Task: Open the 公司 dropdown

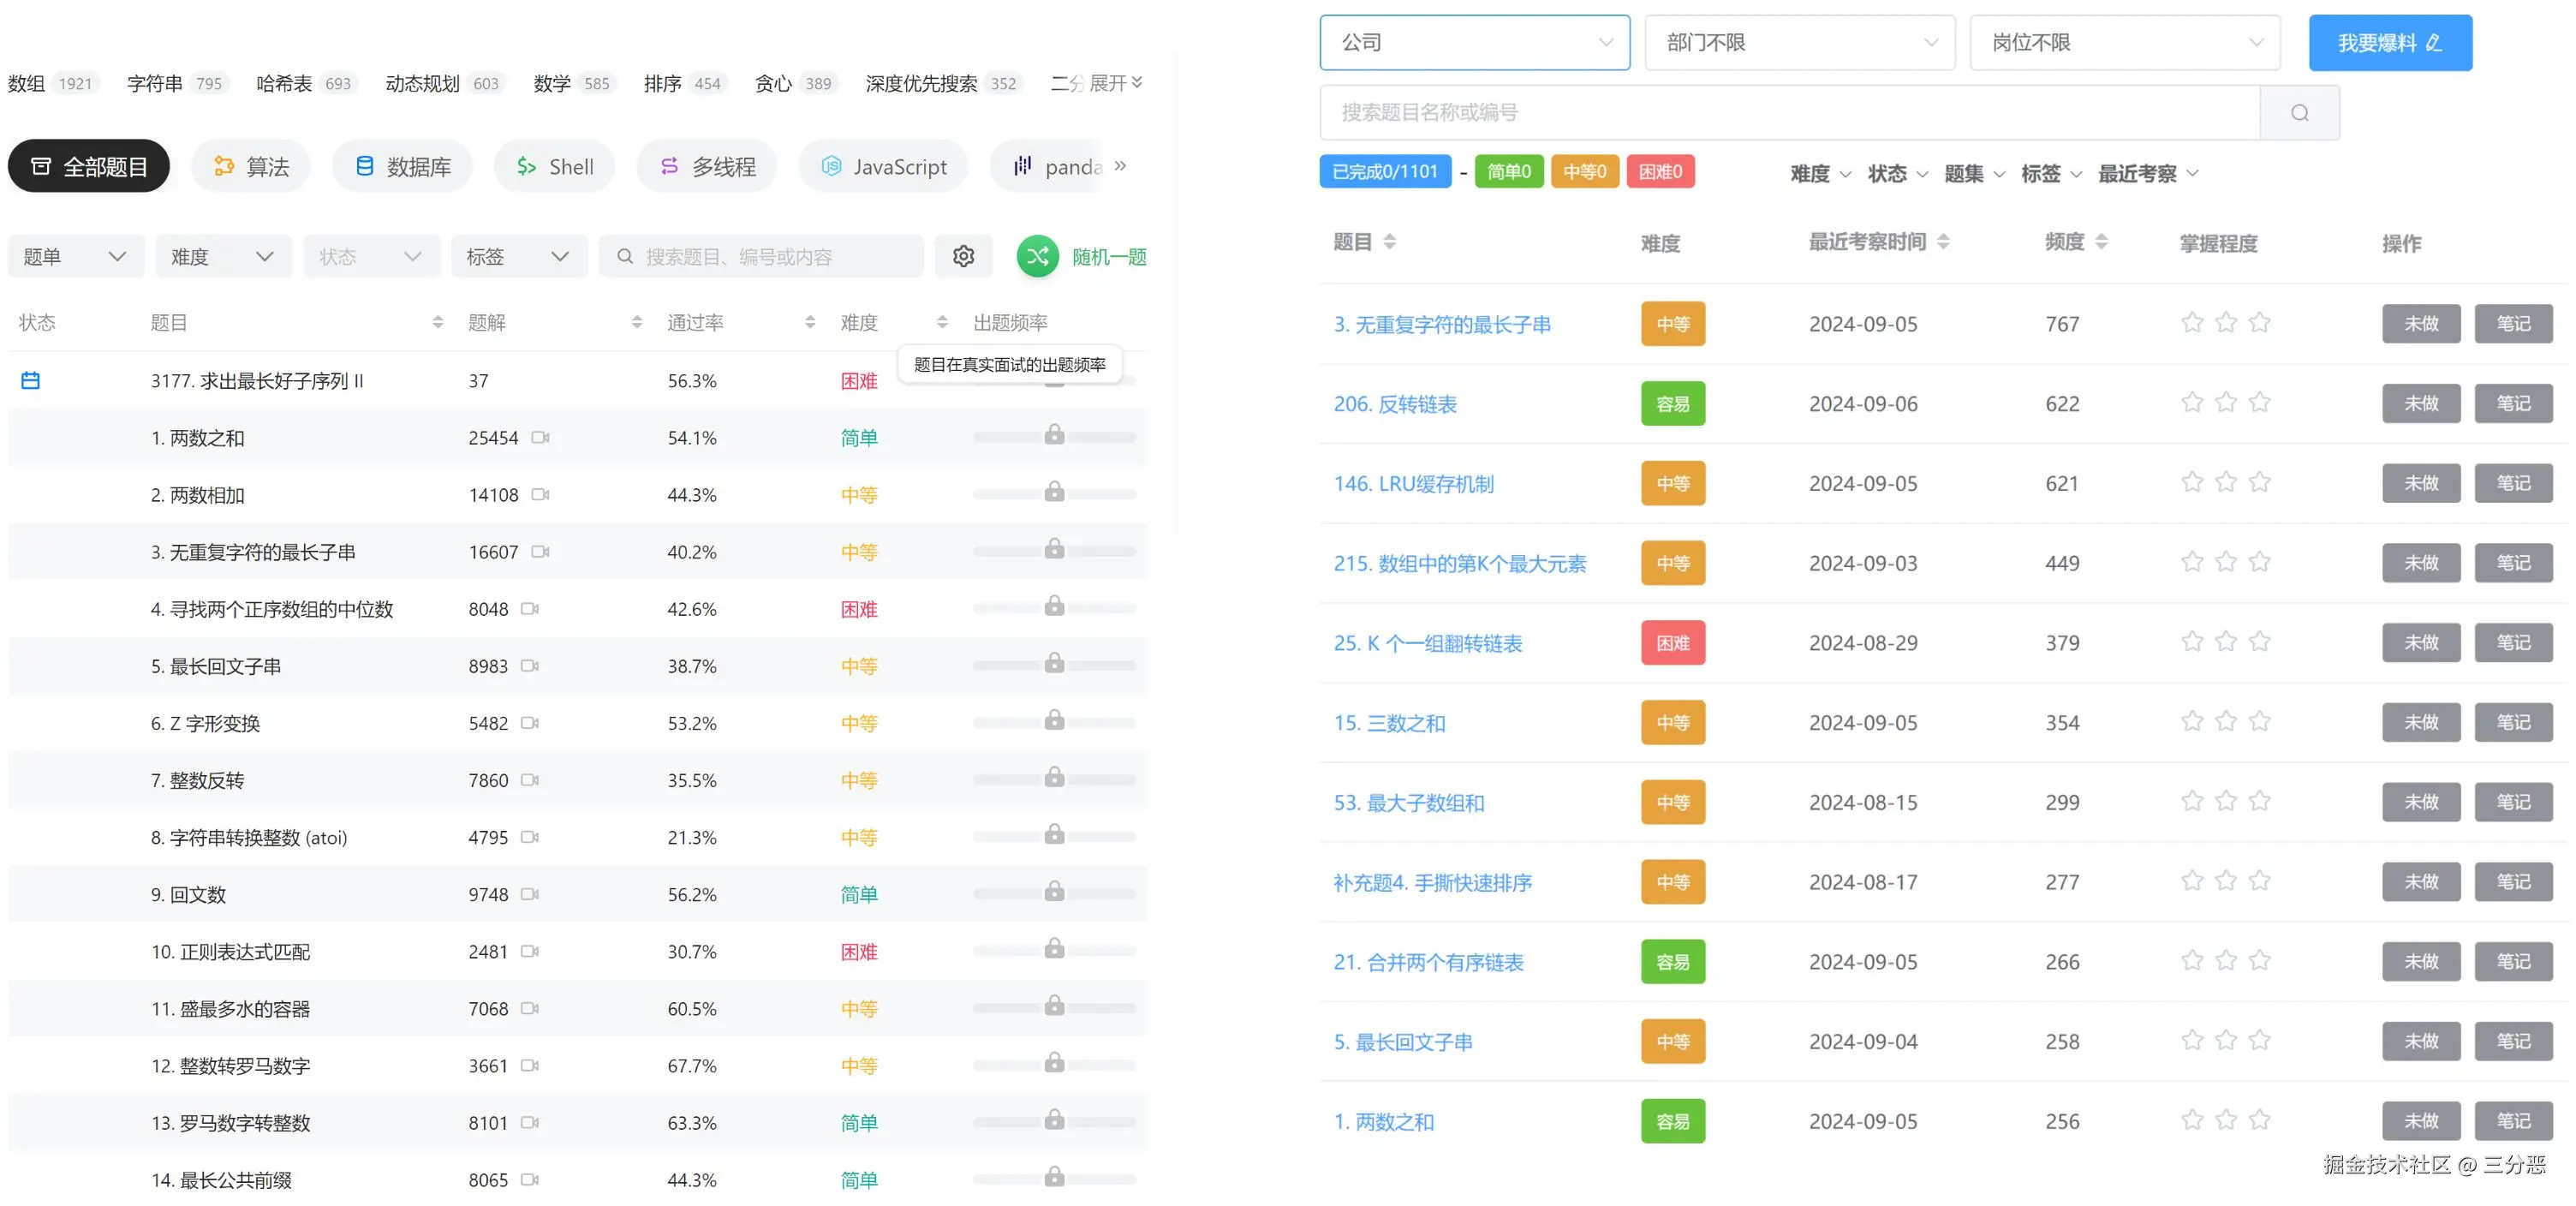Action: (x=1474, y=43)
